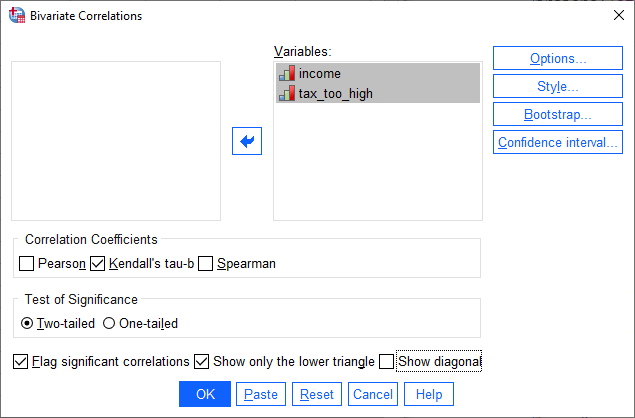The width and height of the screenshot is (635, 418).
Task: Click inside the empty source variable list
Action: (x=116, y=141)
